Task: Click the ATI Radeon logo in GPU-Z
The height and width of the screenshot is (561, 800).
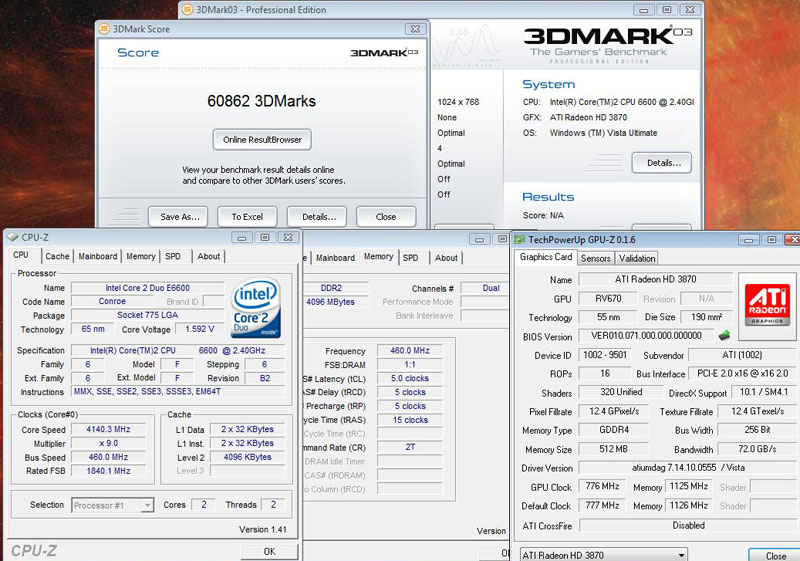Action: (x=767, y=305)
